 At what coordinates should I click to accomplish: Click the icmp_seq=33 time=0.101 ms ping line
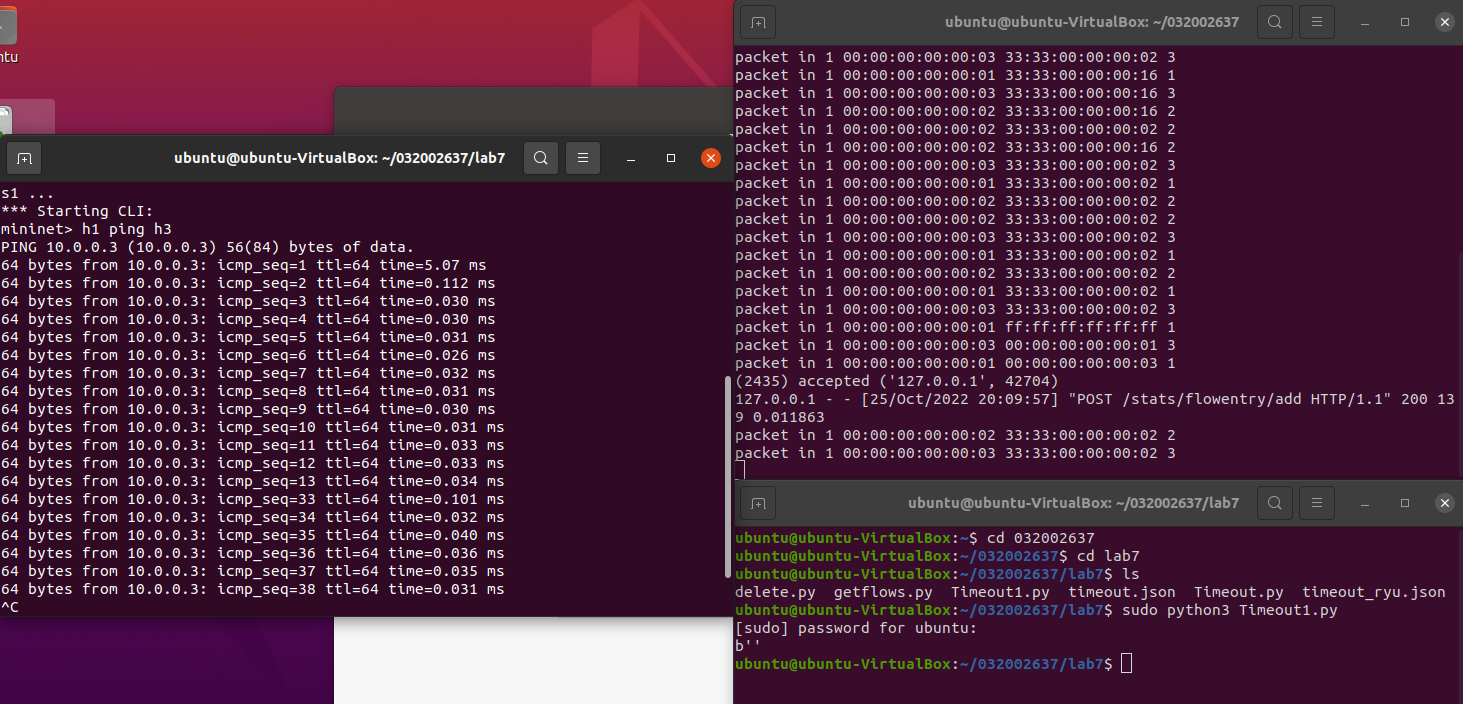pos(252,499)
